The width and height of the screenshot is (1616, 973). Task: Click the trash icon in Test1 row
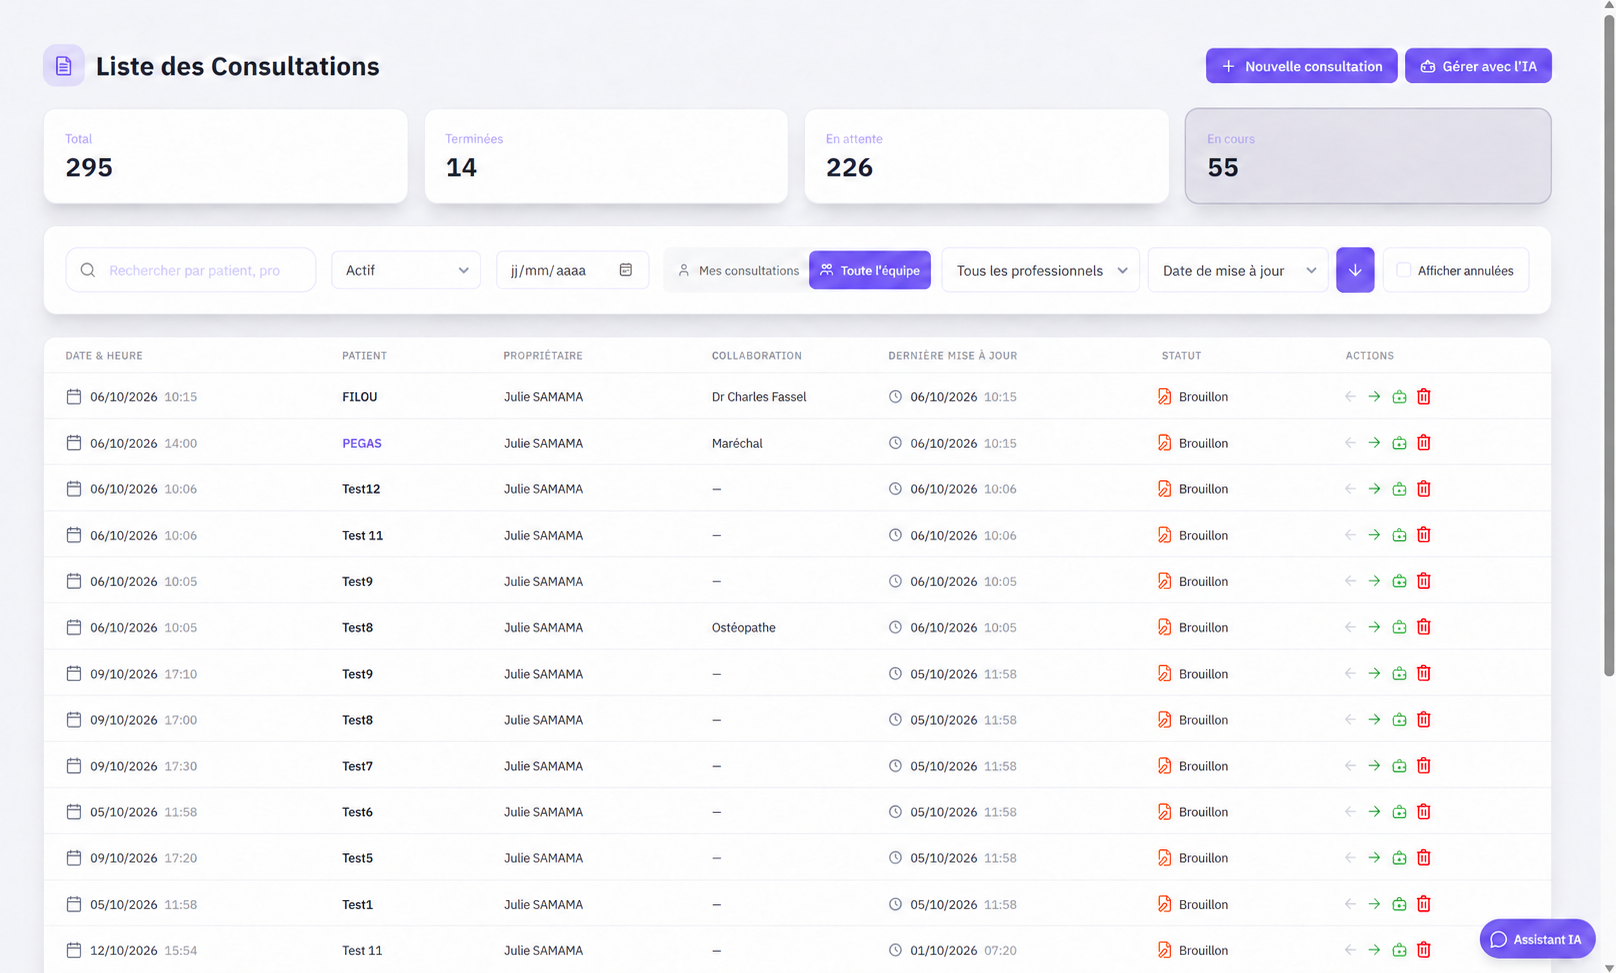pyautogui.click(x=1424, y=904)
